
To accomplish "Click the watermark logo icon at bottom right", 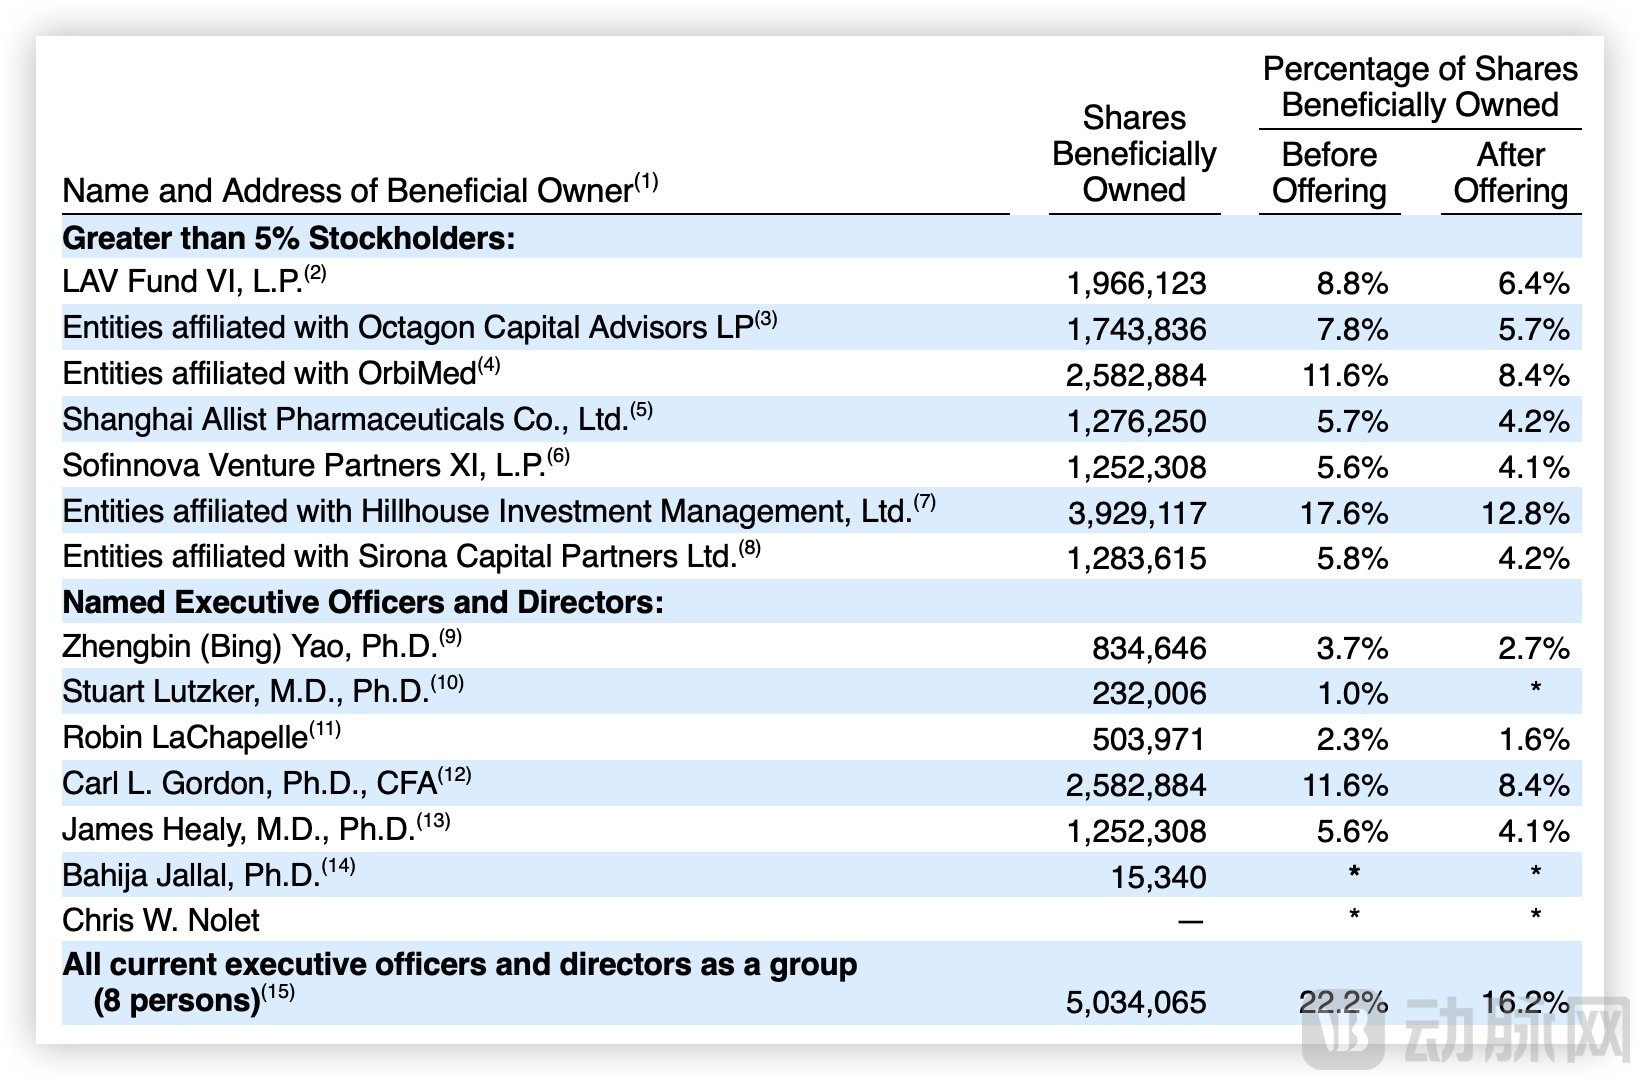I will (1343, 1030).
